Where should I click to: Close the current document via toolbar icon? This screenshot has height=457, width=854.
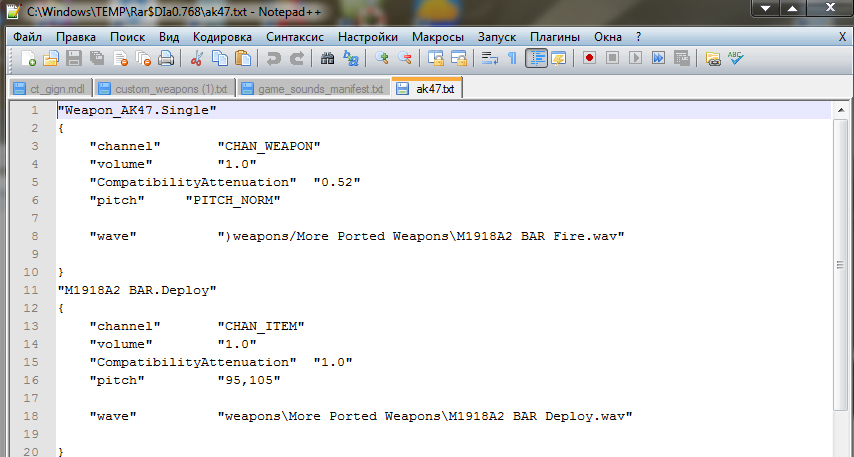click(x=120, y=58)
